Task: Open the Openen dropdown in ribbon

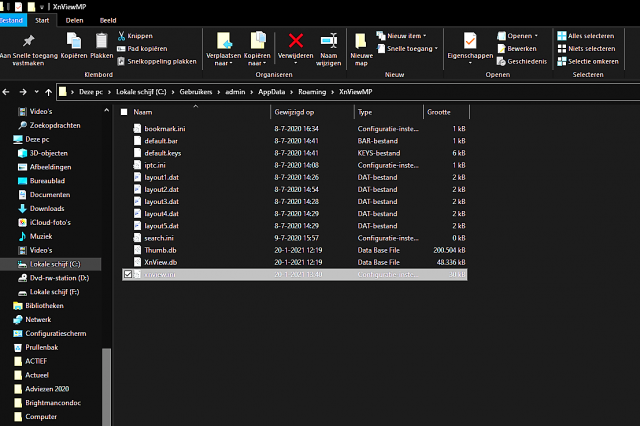Action: point(518,36)
